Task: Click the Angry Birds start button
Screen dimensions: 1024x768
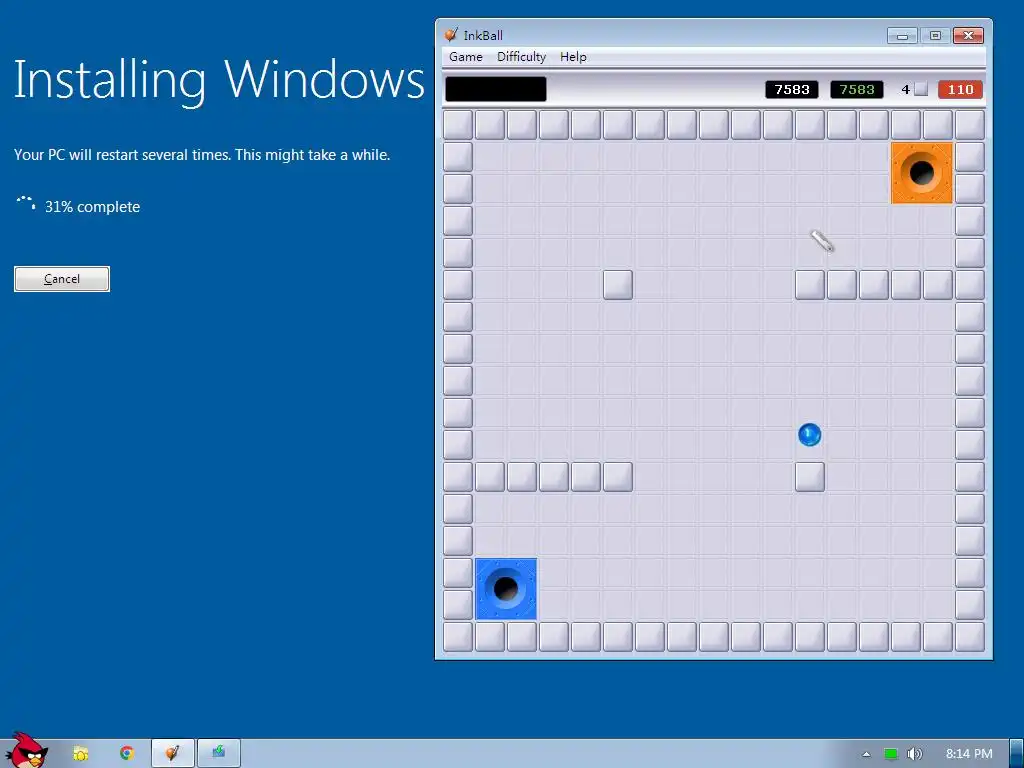Action: point(26,751)
